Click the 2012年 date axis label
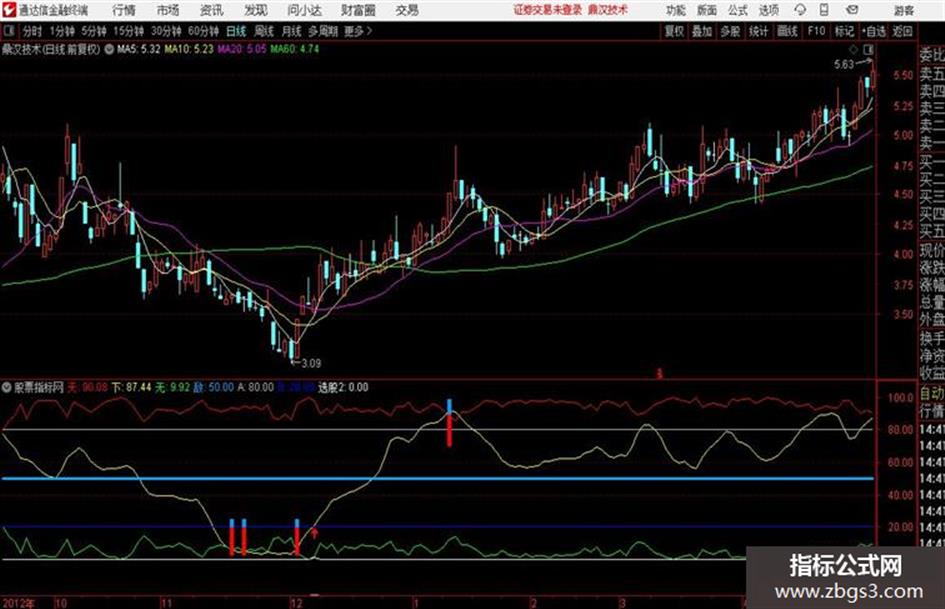The image size is (945, 609). tap(19, 603)
